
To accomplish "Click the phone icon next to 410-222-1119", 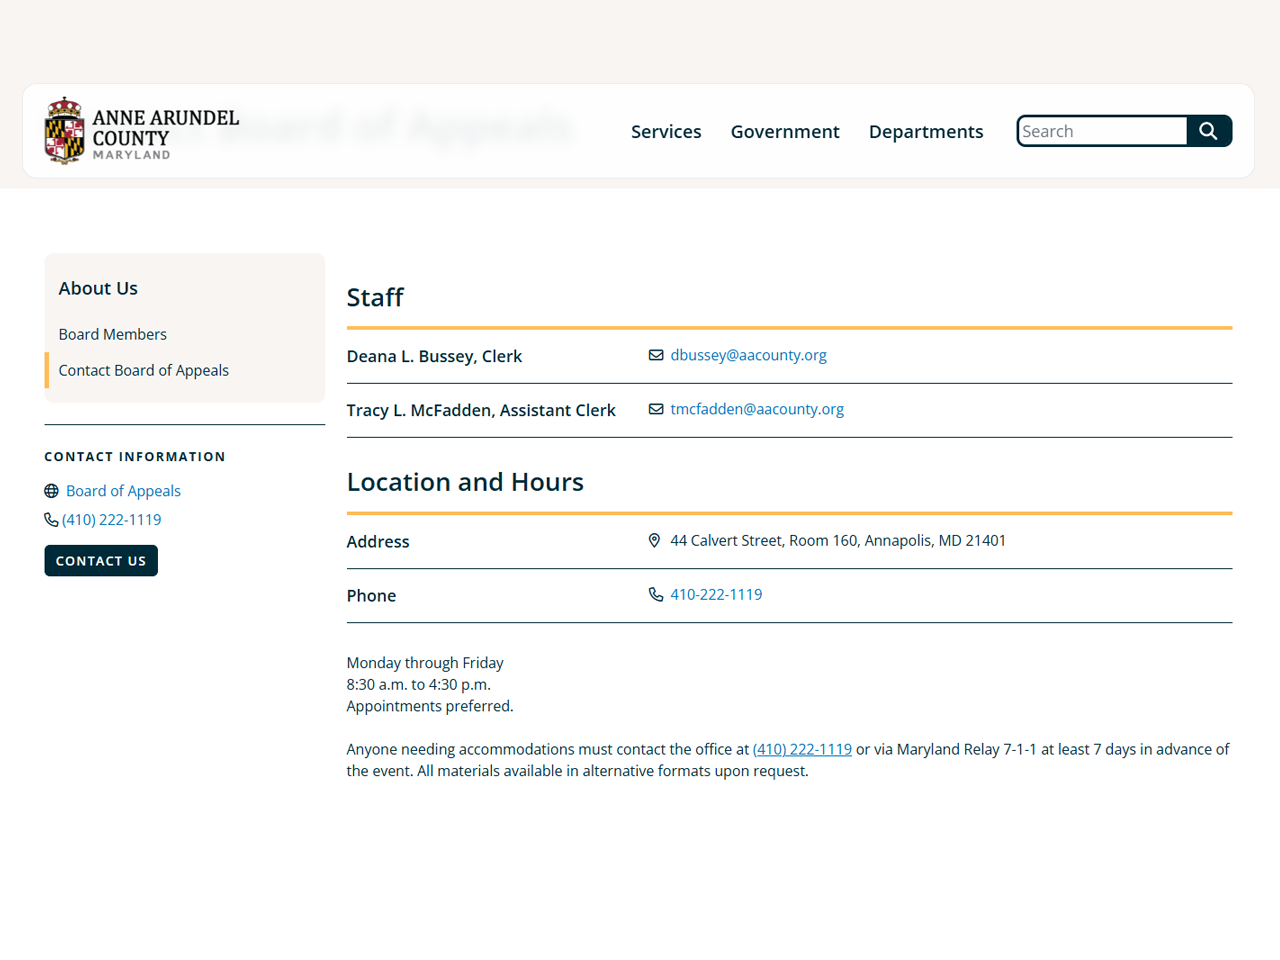I will [x=656, y=593].
